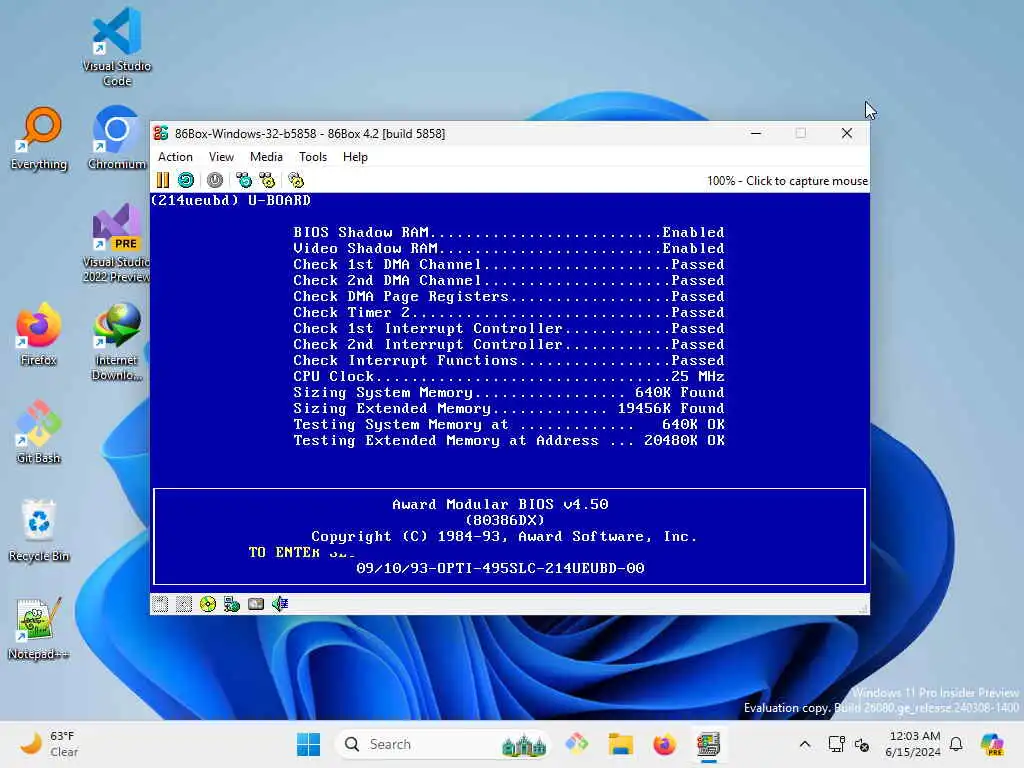This screenshot has width=1024, height=768.
Task: Click the 'Check Interrupt Functions' line
Action: pyautogui.click(x=509, y=360)
